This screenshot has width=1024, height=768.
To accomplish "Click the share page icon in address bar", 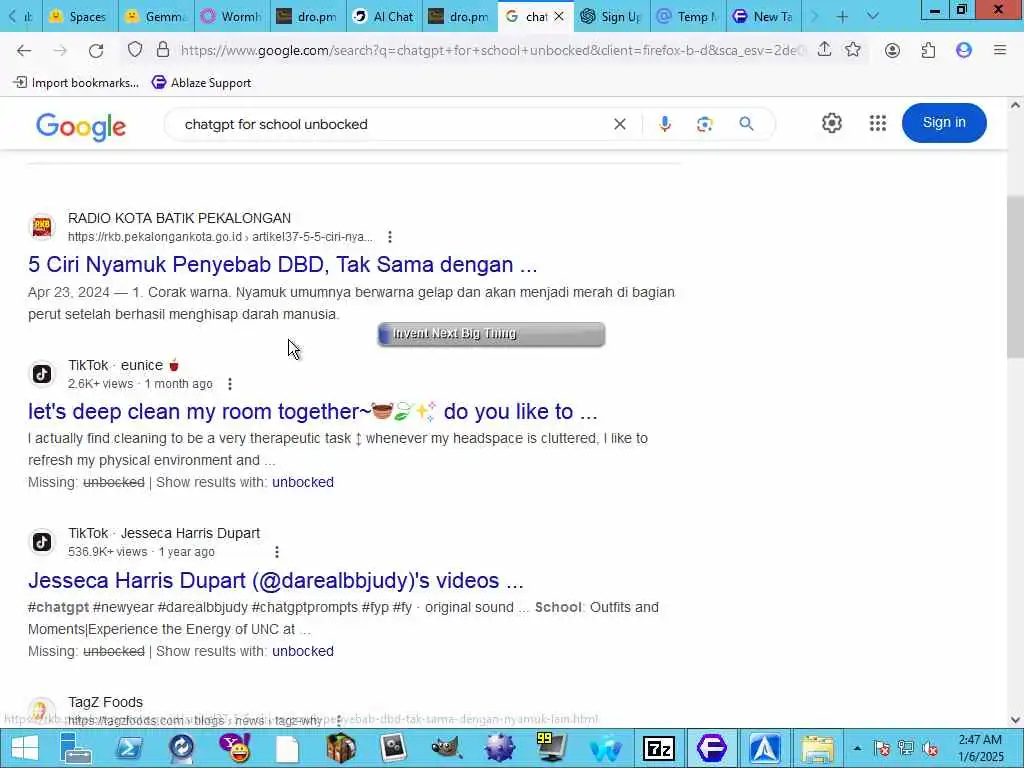I will (824, 50).
